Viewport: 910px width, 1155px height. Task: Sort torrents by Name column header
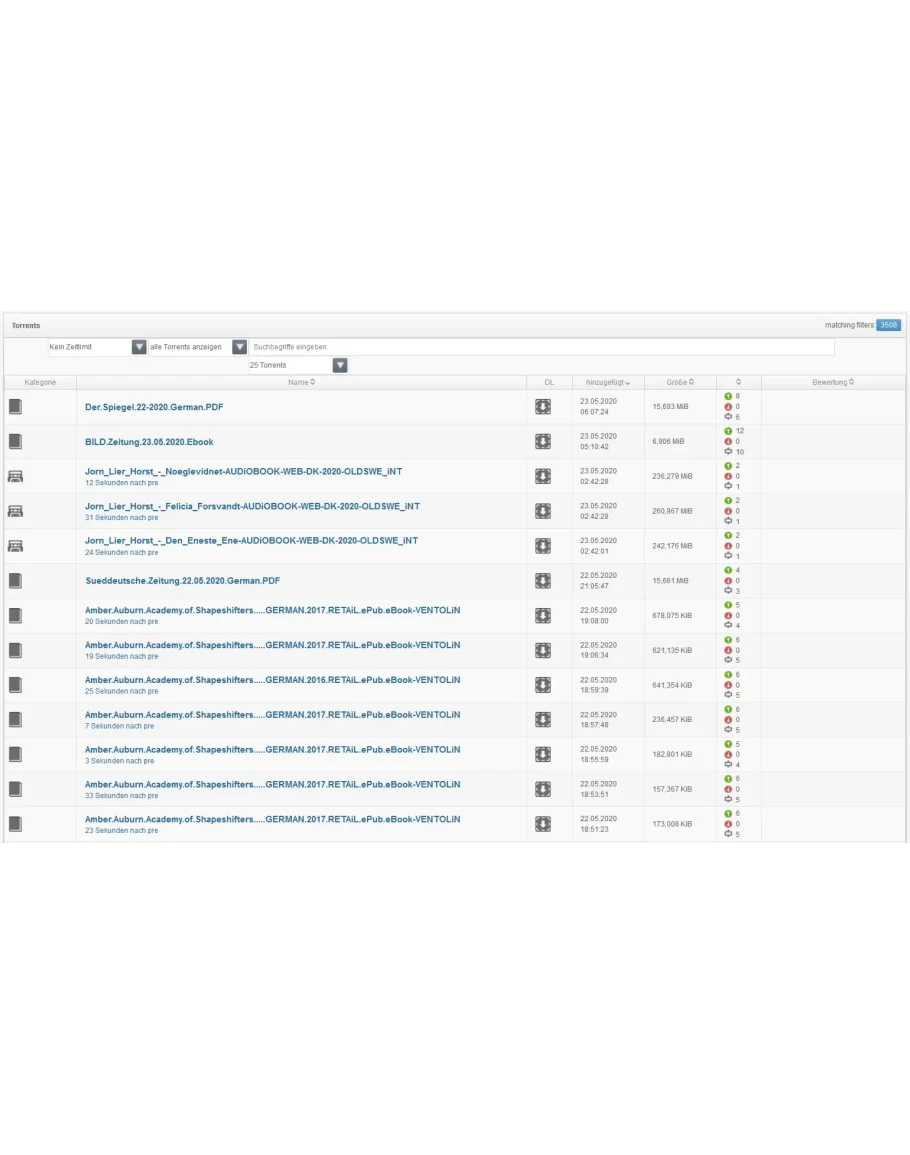coord(301,382)
